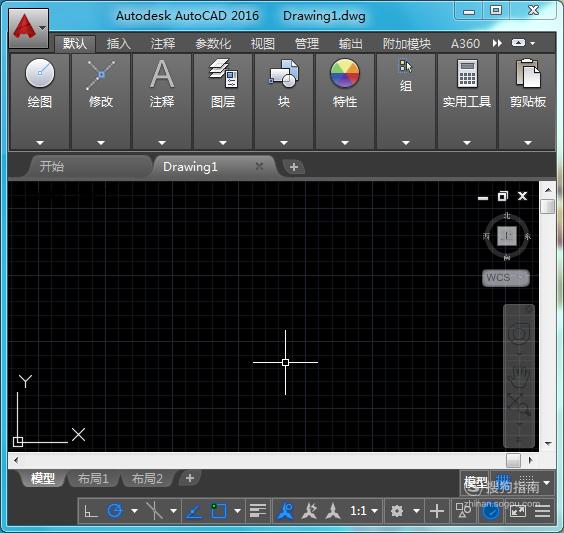Open the 块 (Block) ribbon panel
The width and height of the screenshot is (564, 533).
[284, 101]
